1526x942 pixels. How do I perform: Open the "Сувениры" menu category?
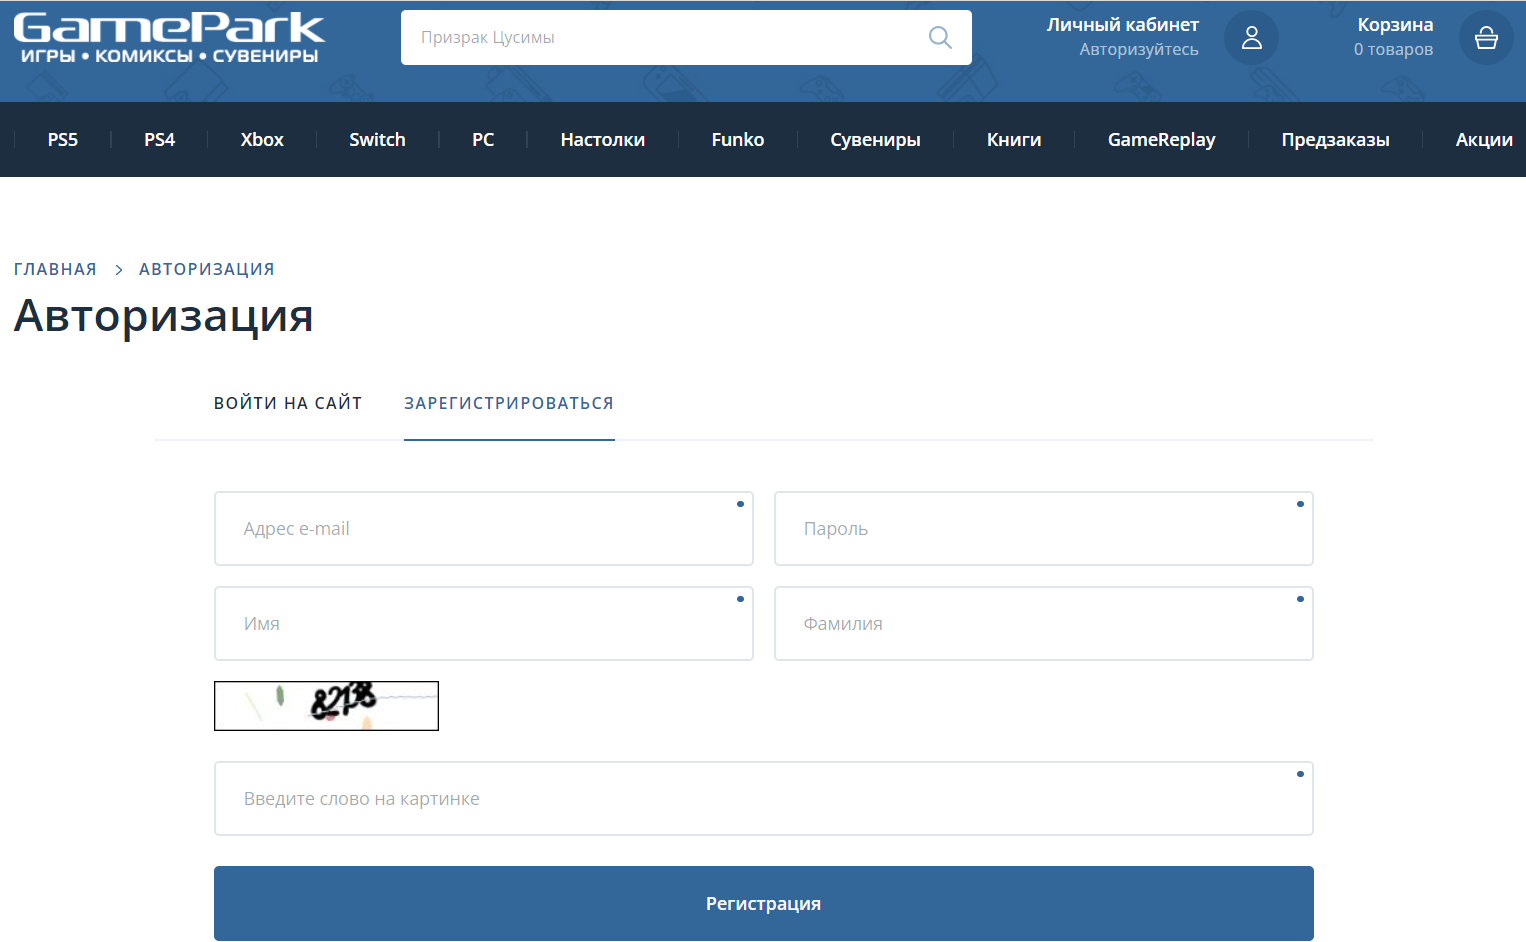pos(875,140)
